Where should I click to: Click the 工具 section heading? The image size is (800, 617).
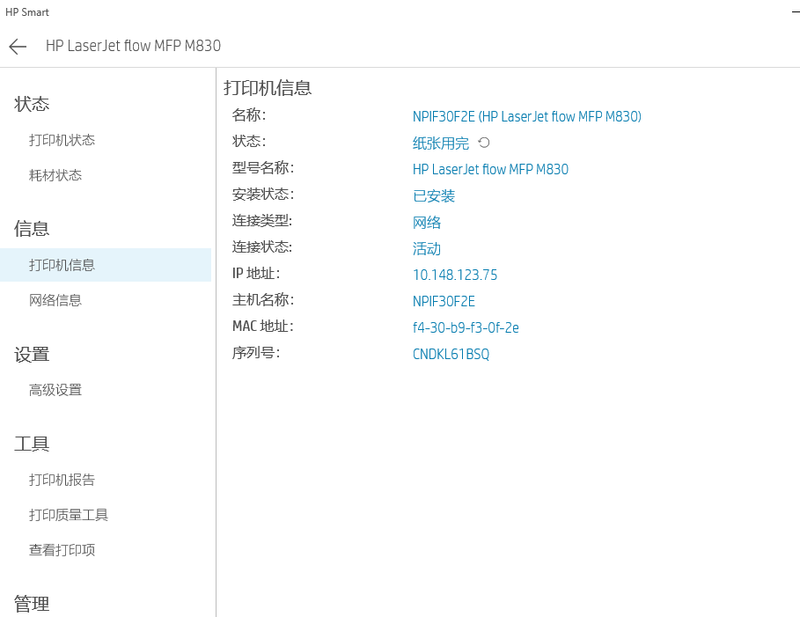(32, 444)
